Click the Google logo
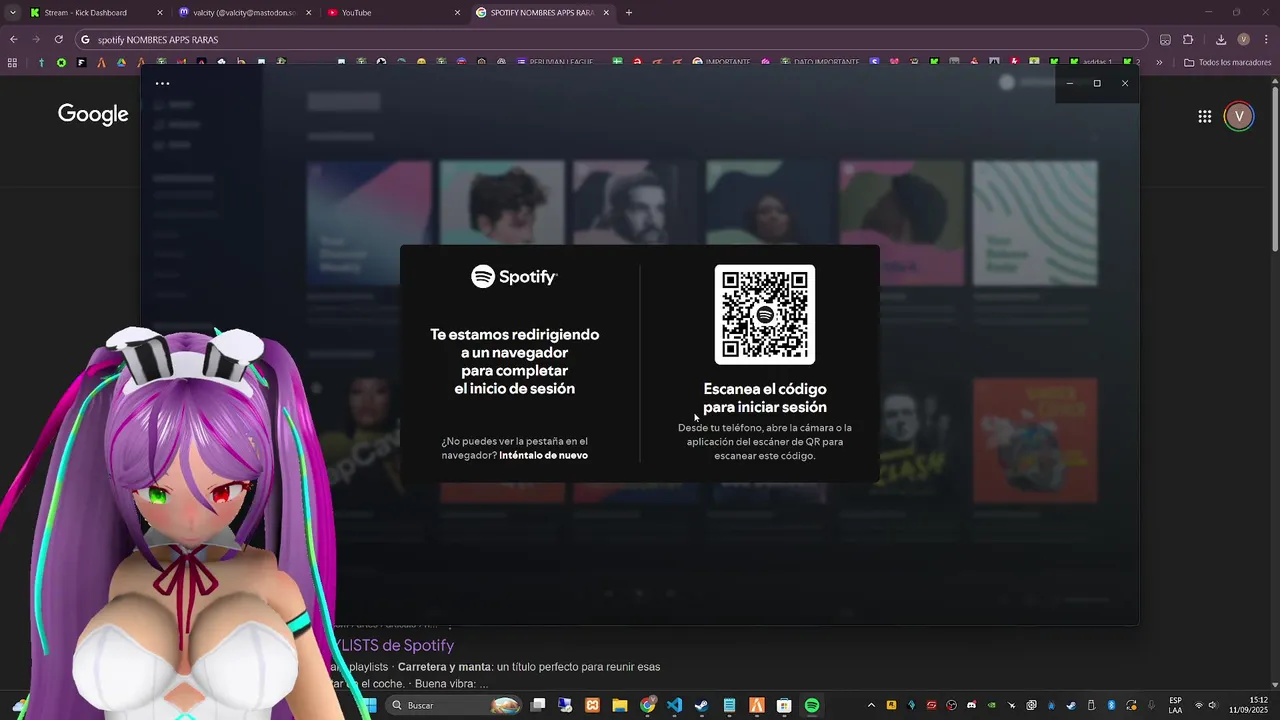Screen dimensions: 1280x720 [x=93, y=114]
